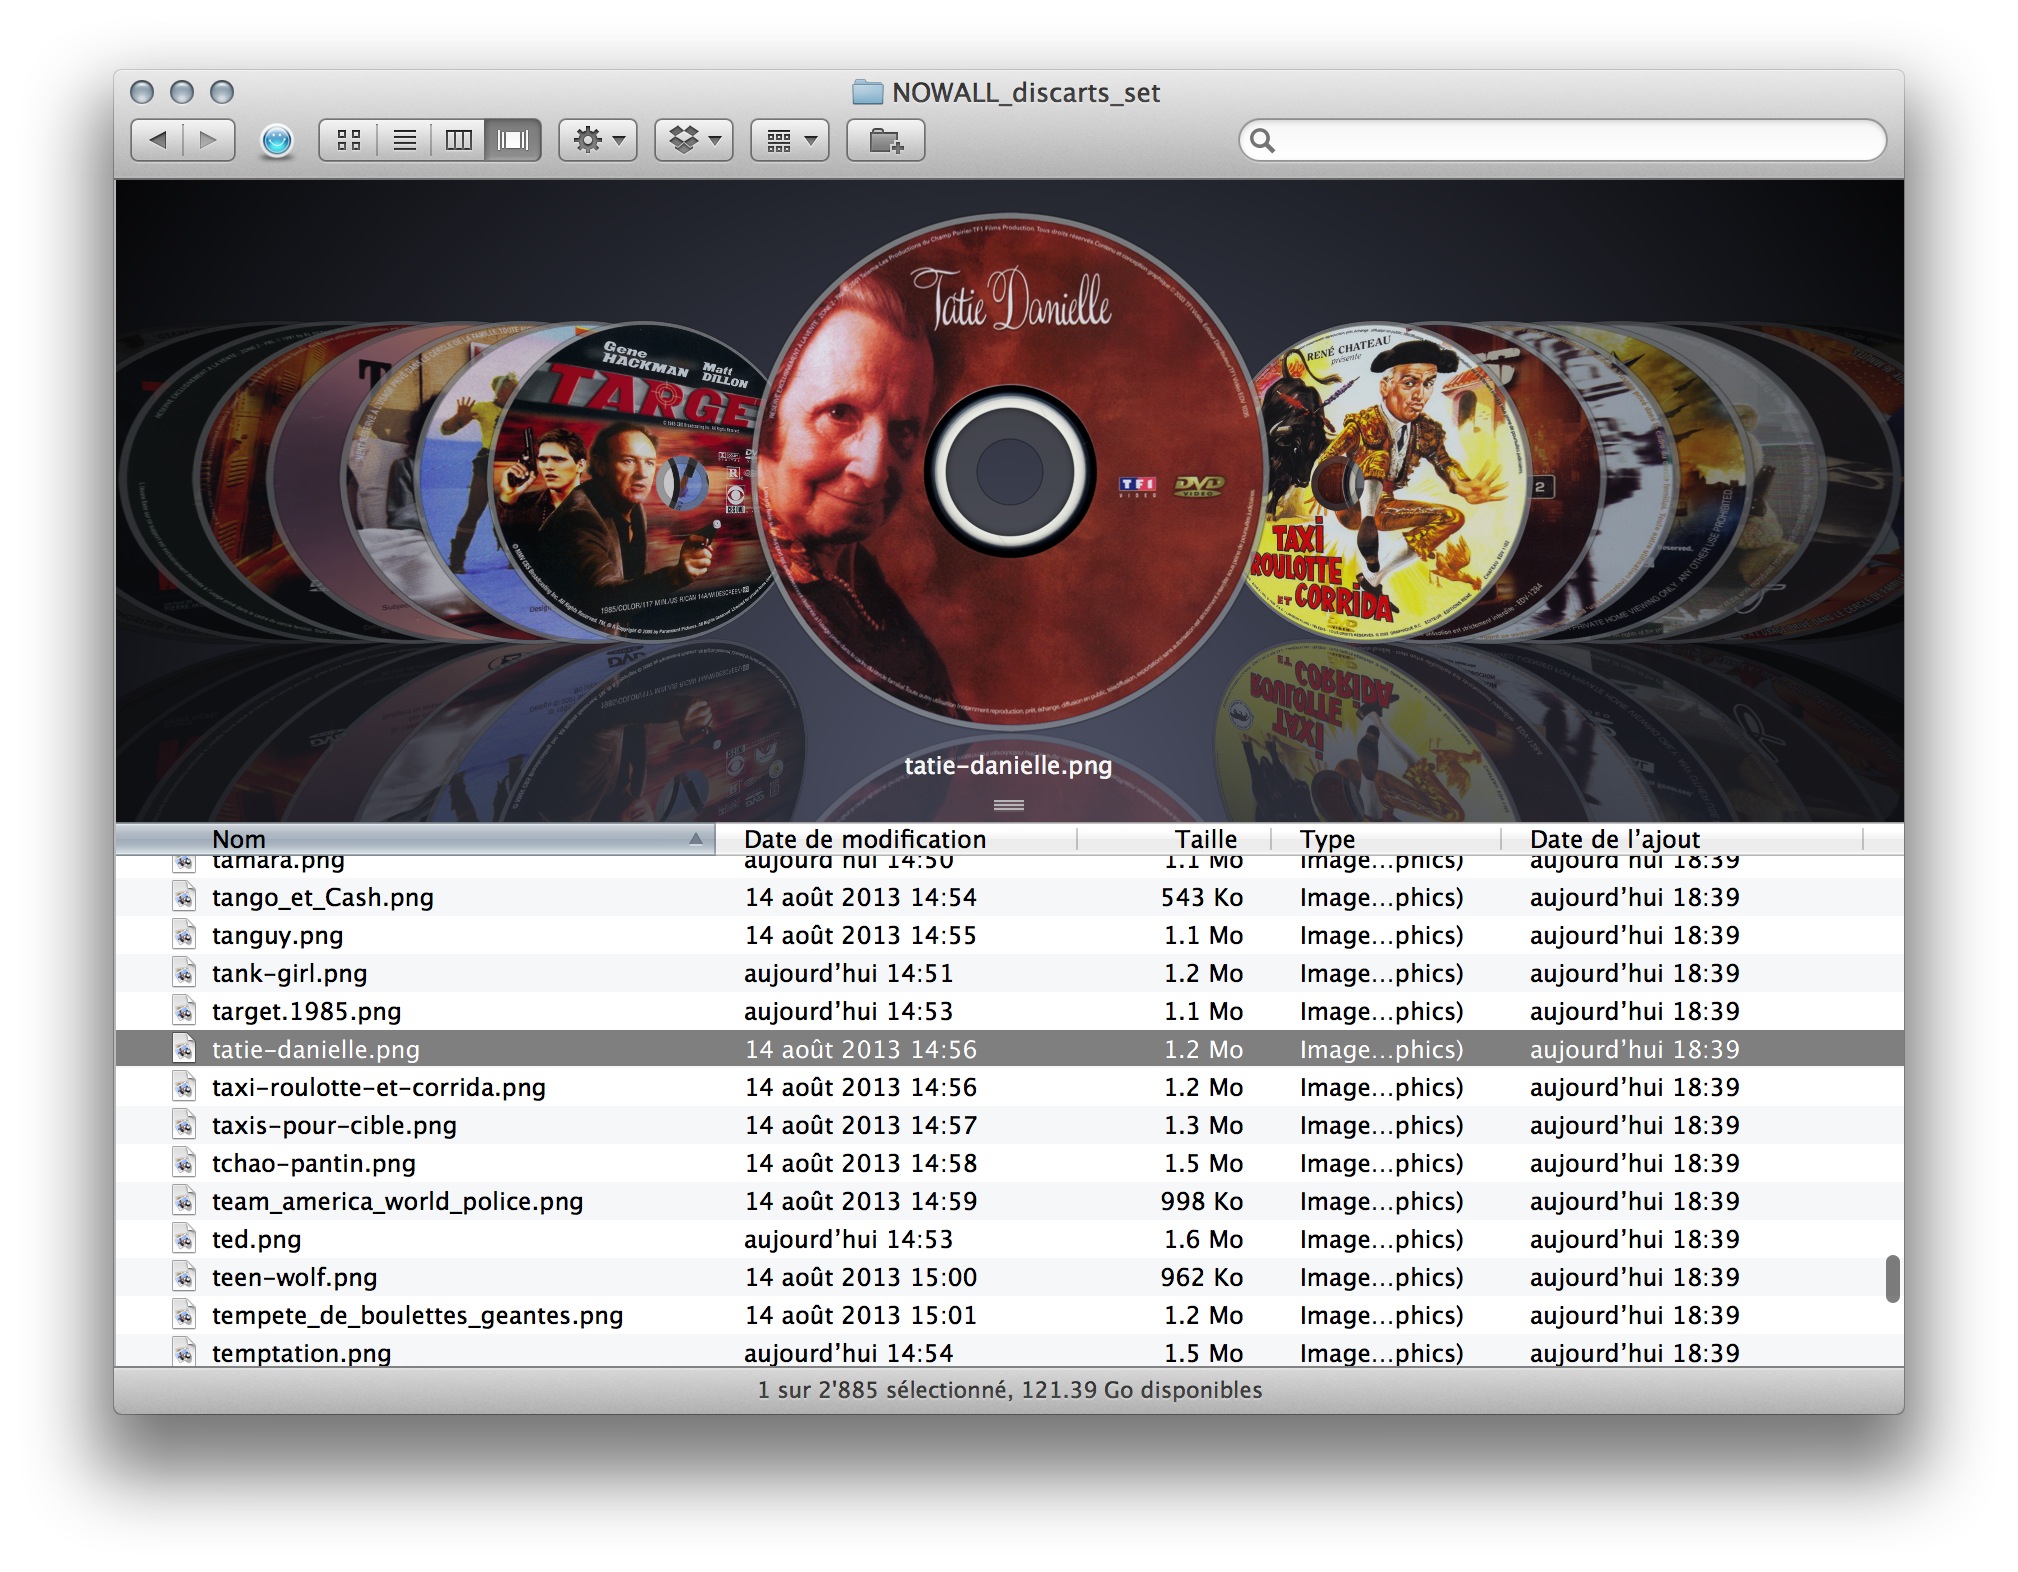The height and width of the screenshot is (1572, 2018).
Task: Click the temptation.png file icon
Action: pyautogui.click(x=184, y=1352)
